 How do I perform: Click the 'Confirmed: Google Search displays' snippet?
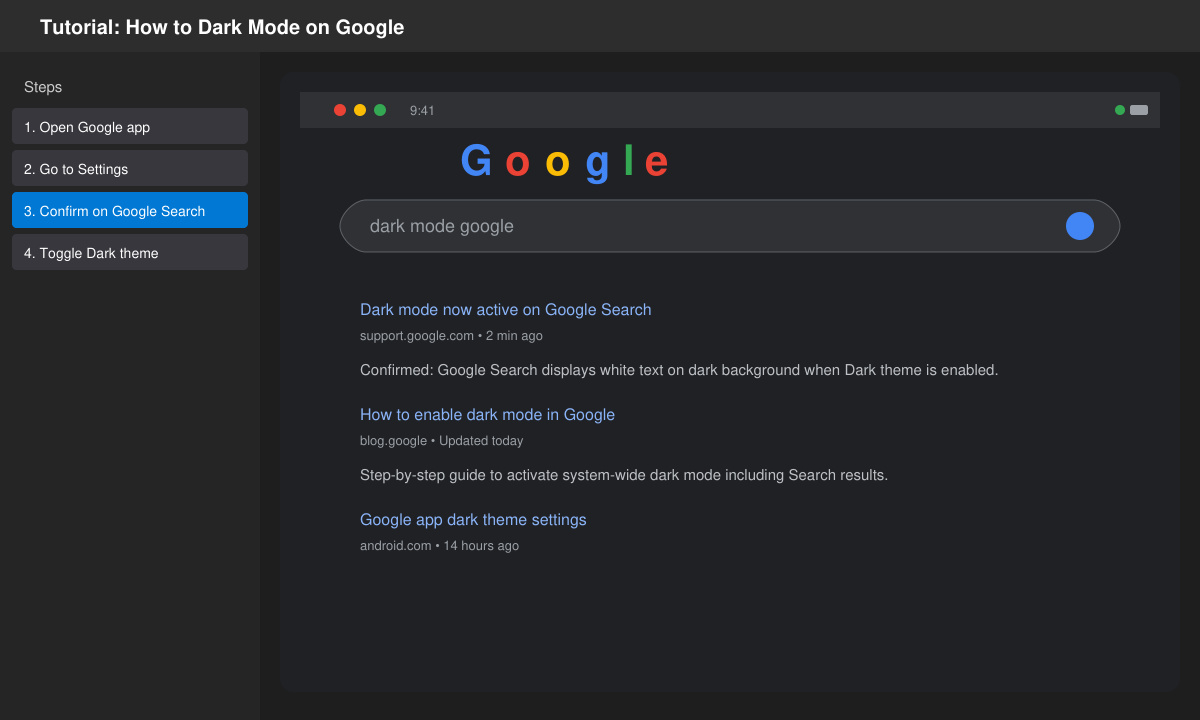coord(679,370)
